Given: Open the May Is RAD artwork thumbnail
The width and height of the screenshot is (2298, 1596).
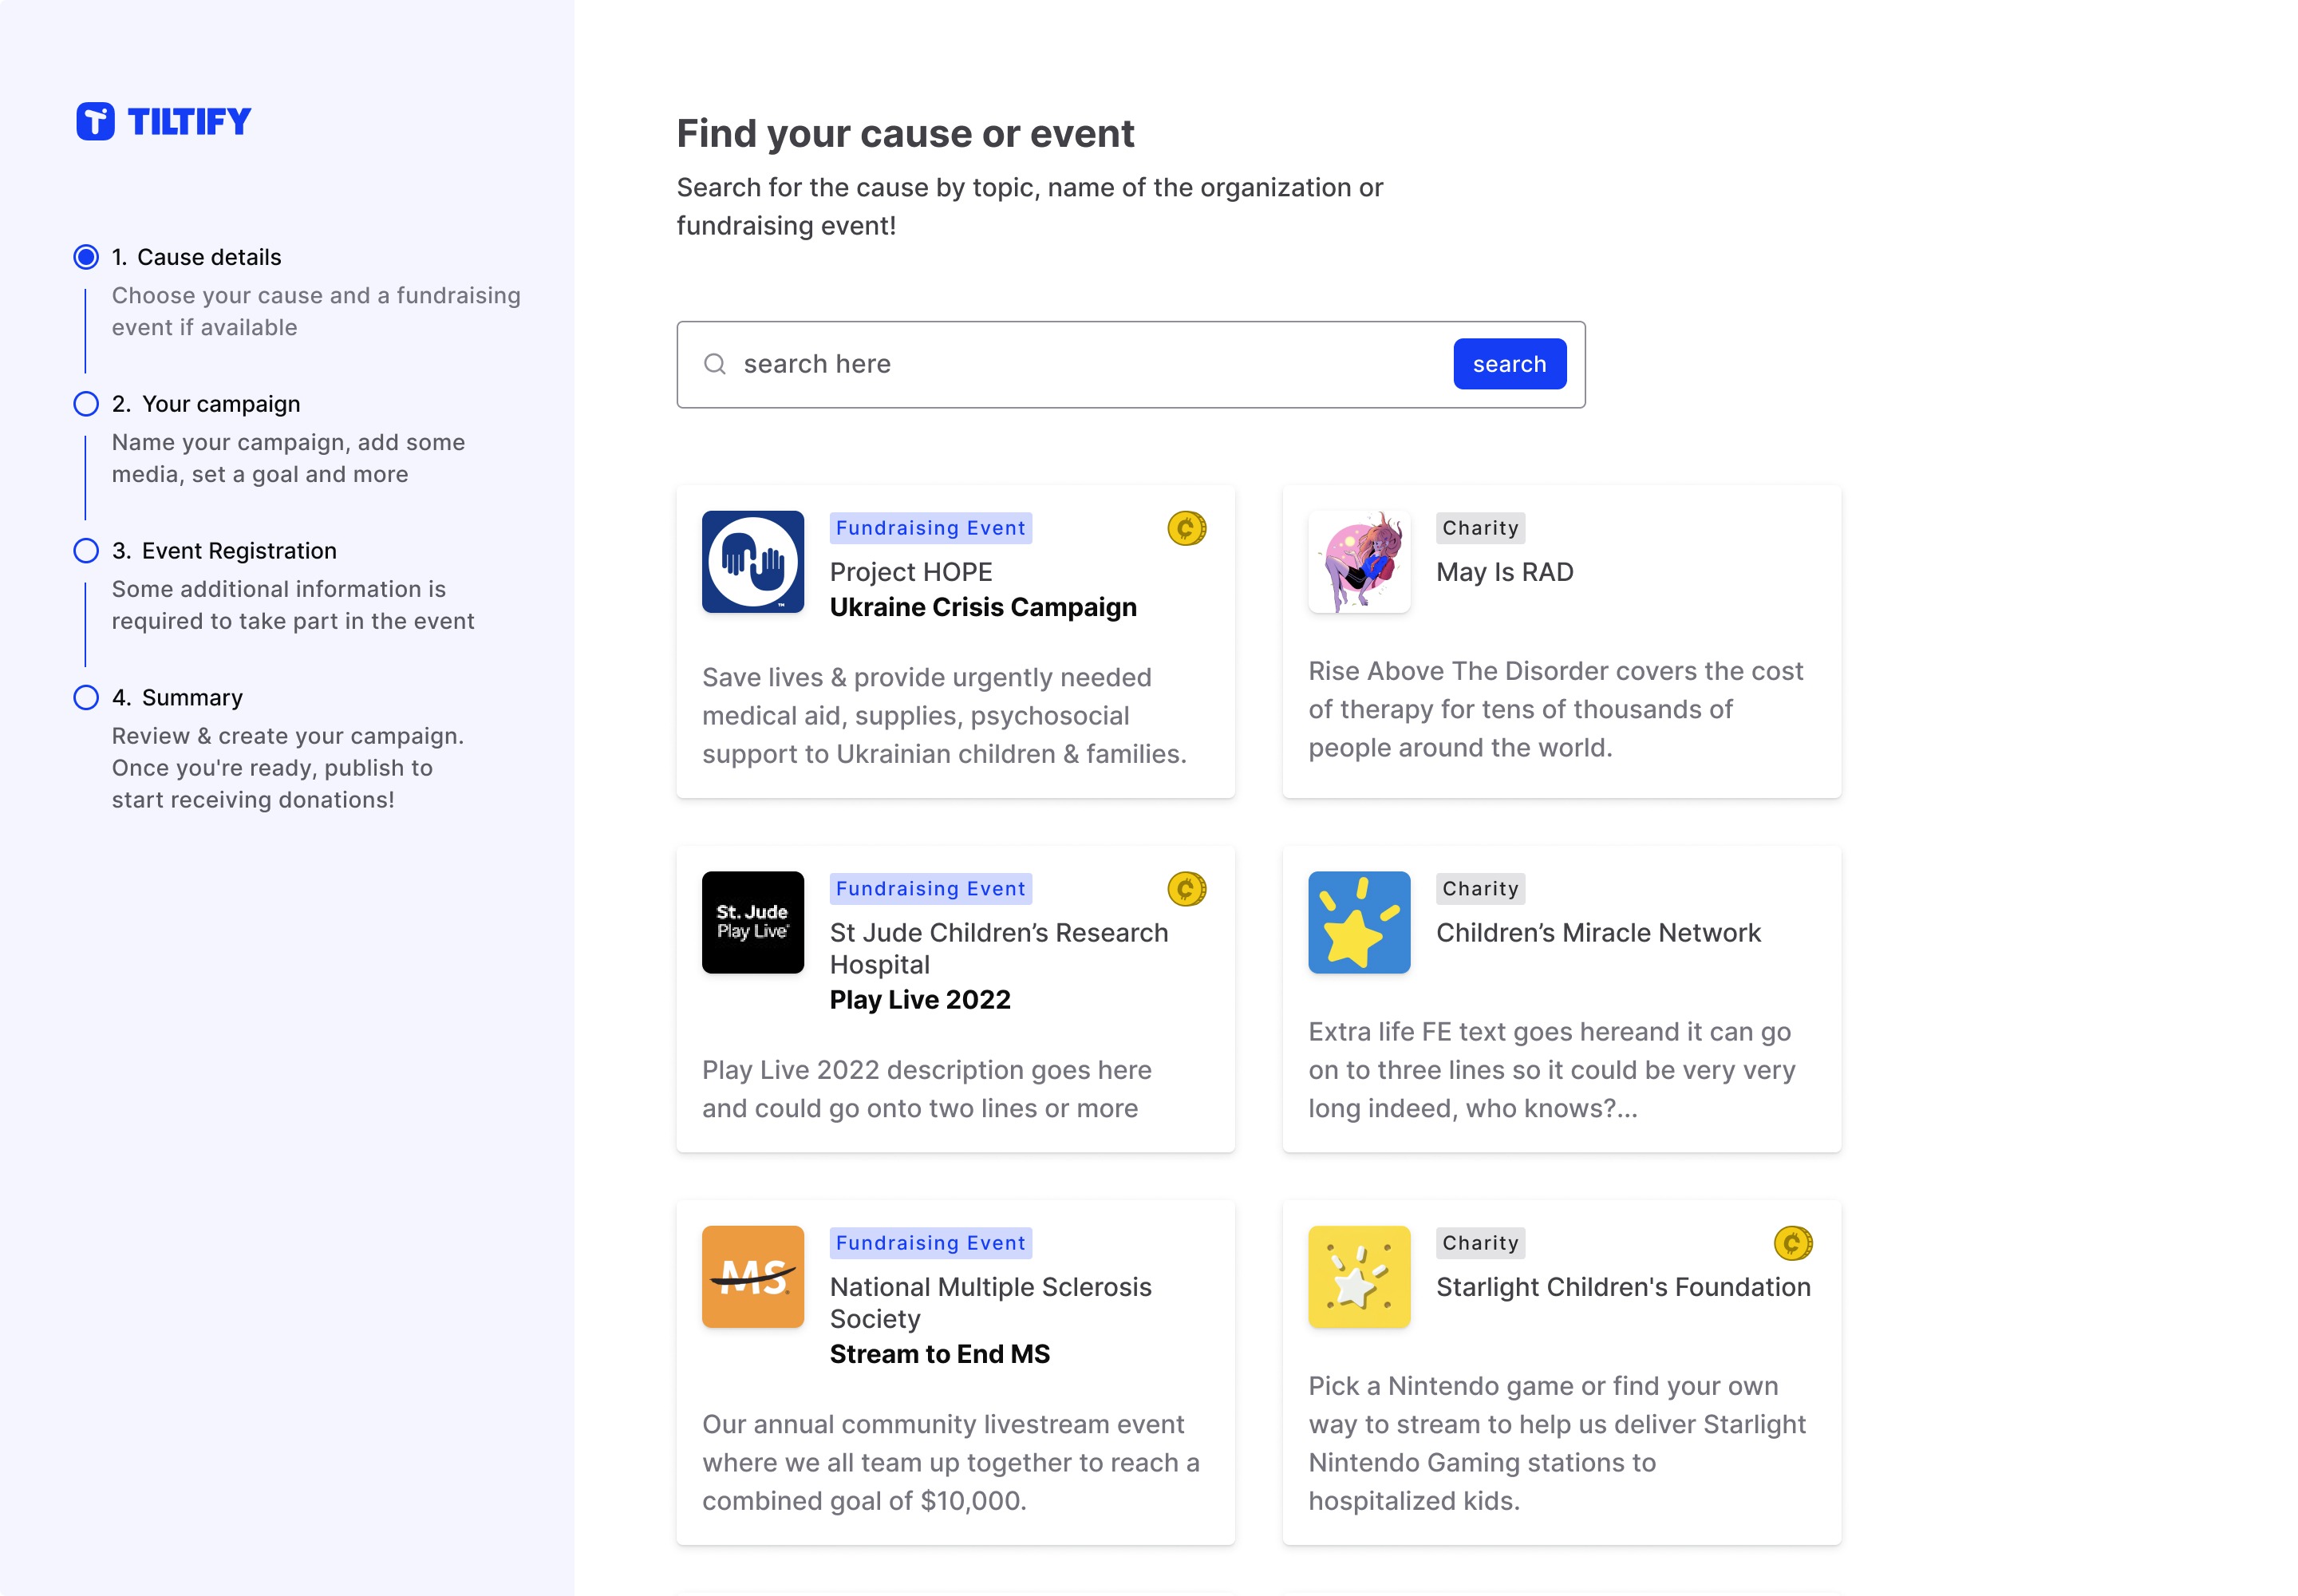Looking at the screenshot, I should [1359, 562].
